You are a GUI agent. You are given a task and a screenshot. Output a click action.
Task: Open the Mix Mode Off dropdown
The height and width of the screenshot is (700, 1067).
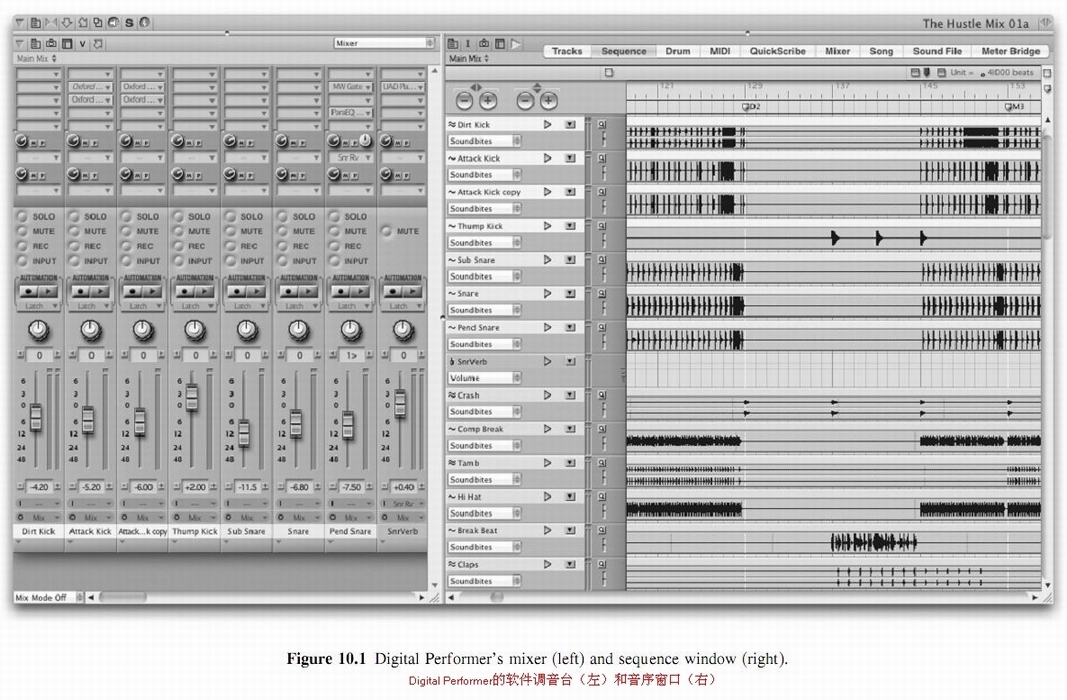(x=48, y=597)
